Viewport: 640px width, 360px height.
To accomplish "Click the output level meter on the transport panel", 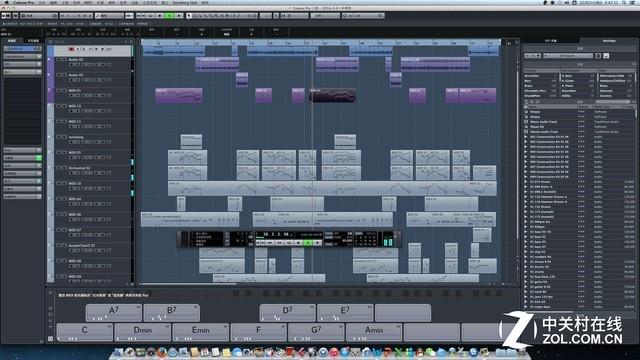I will [388, 239].
